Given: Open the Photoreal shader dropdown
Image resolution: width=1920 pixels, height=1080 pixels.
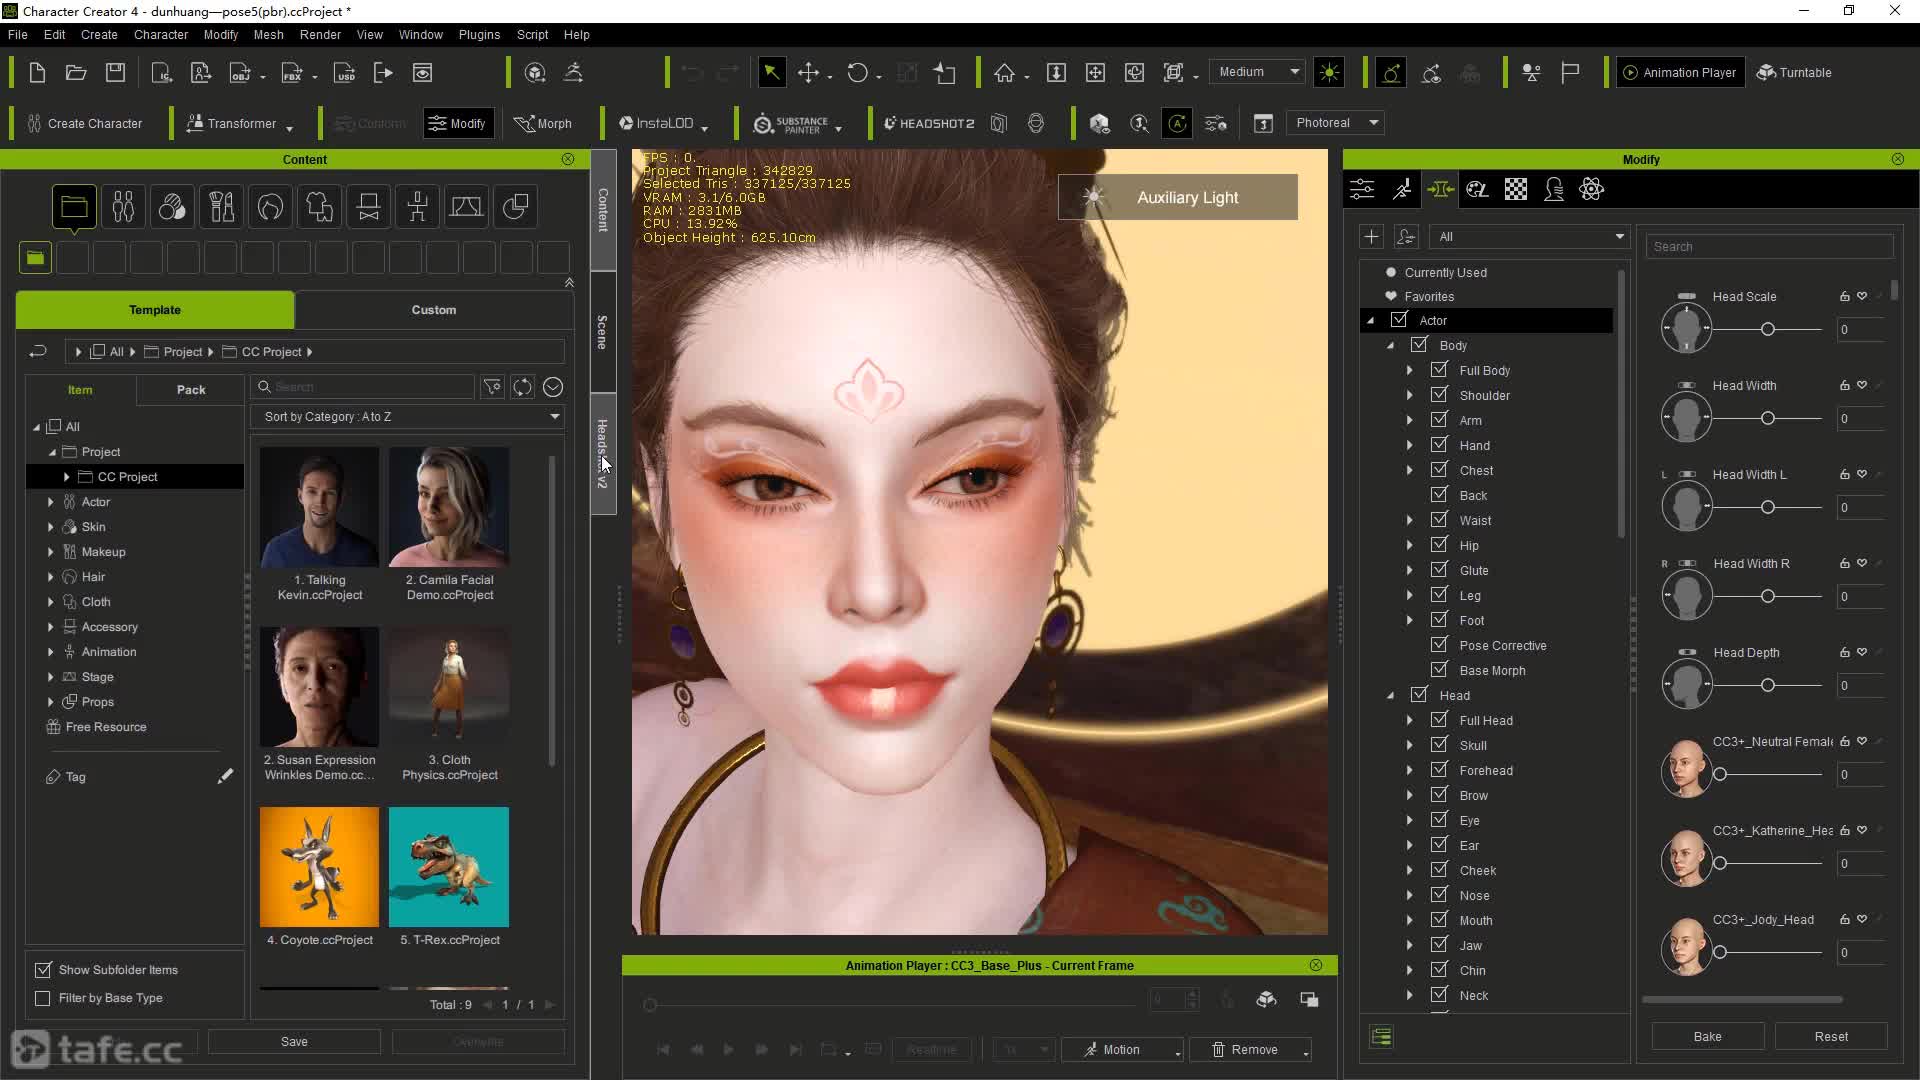Looking at the screenshot, I should point(1335,123).
